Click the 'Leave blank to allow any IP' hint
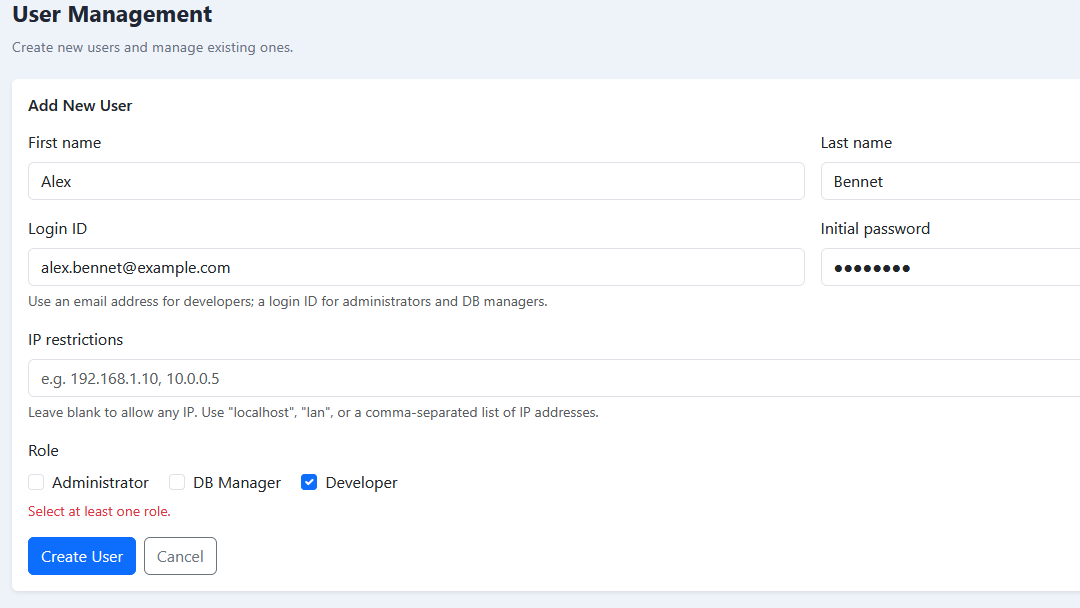 313,412
